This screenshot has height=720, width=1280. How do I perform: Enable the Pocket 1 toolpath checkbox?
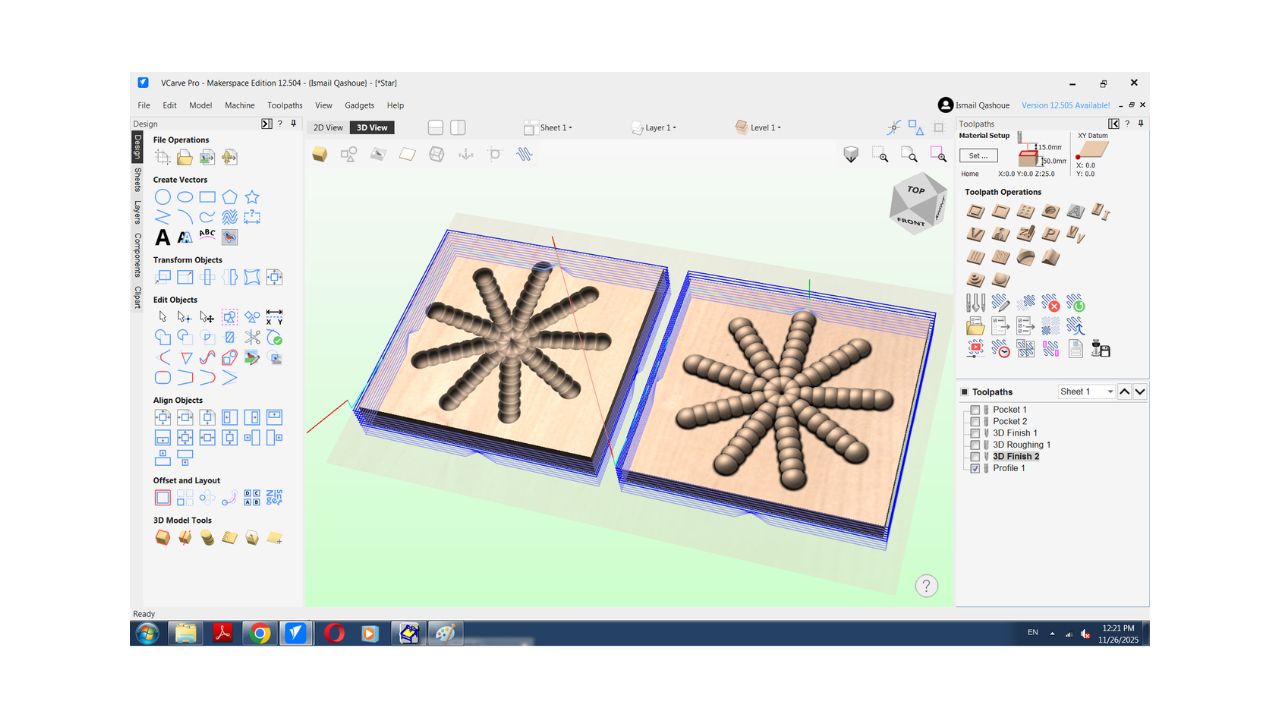(975, 410)
